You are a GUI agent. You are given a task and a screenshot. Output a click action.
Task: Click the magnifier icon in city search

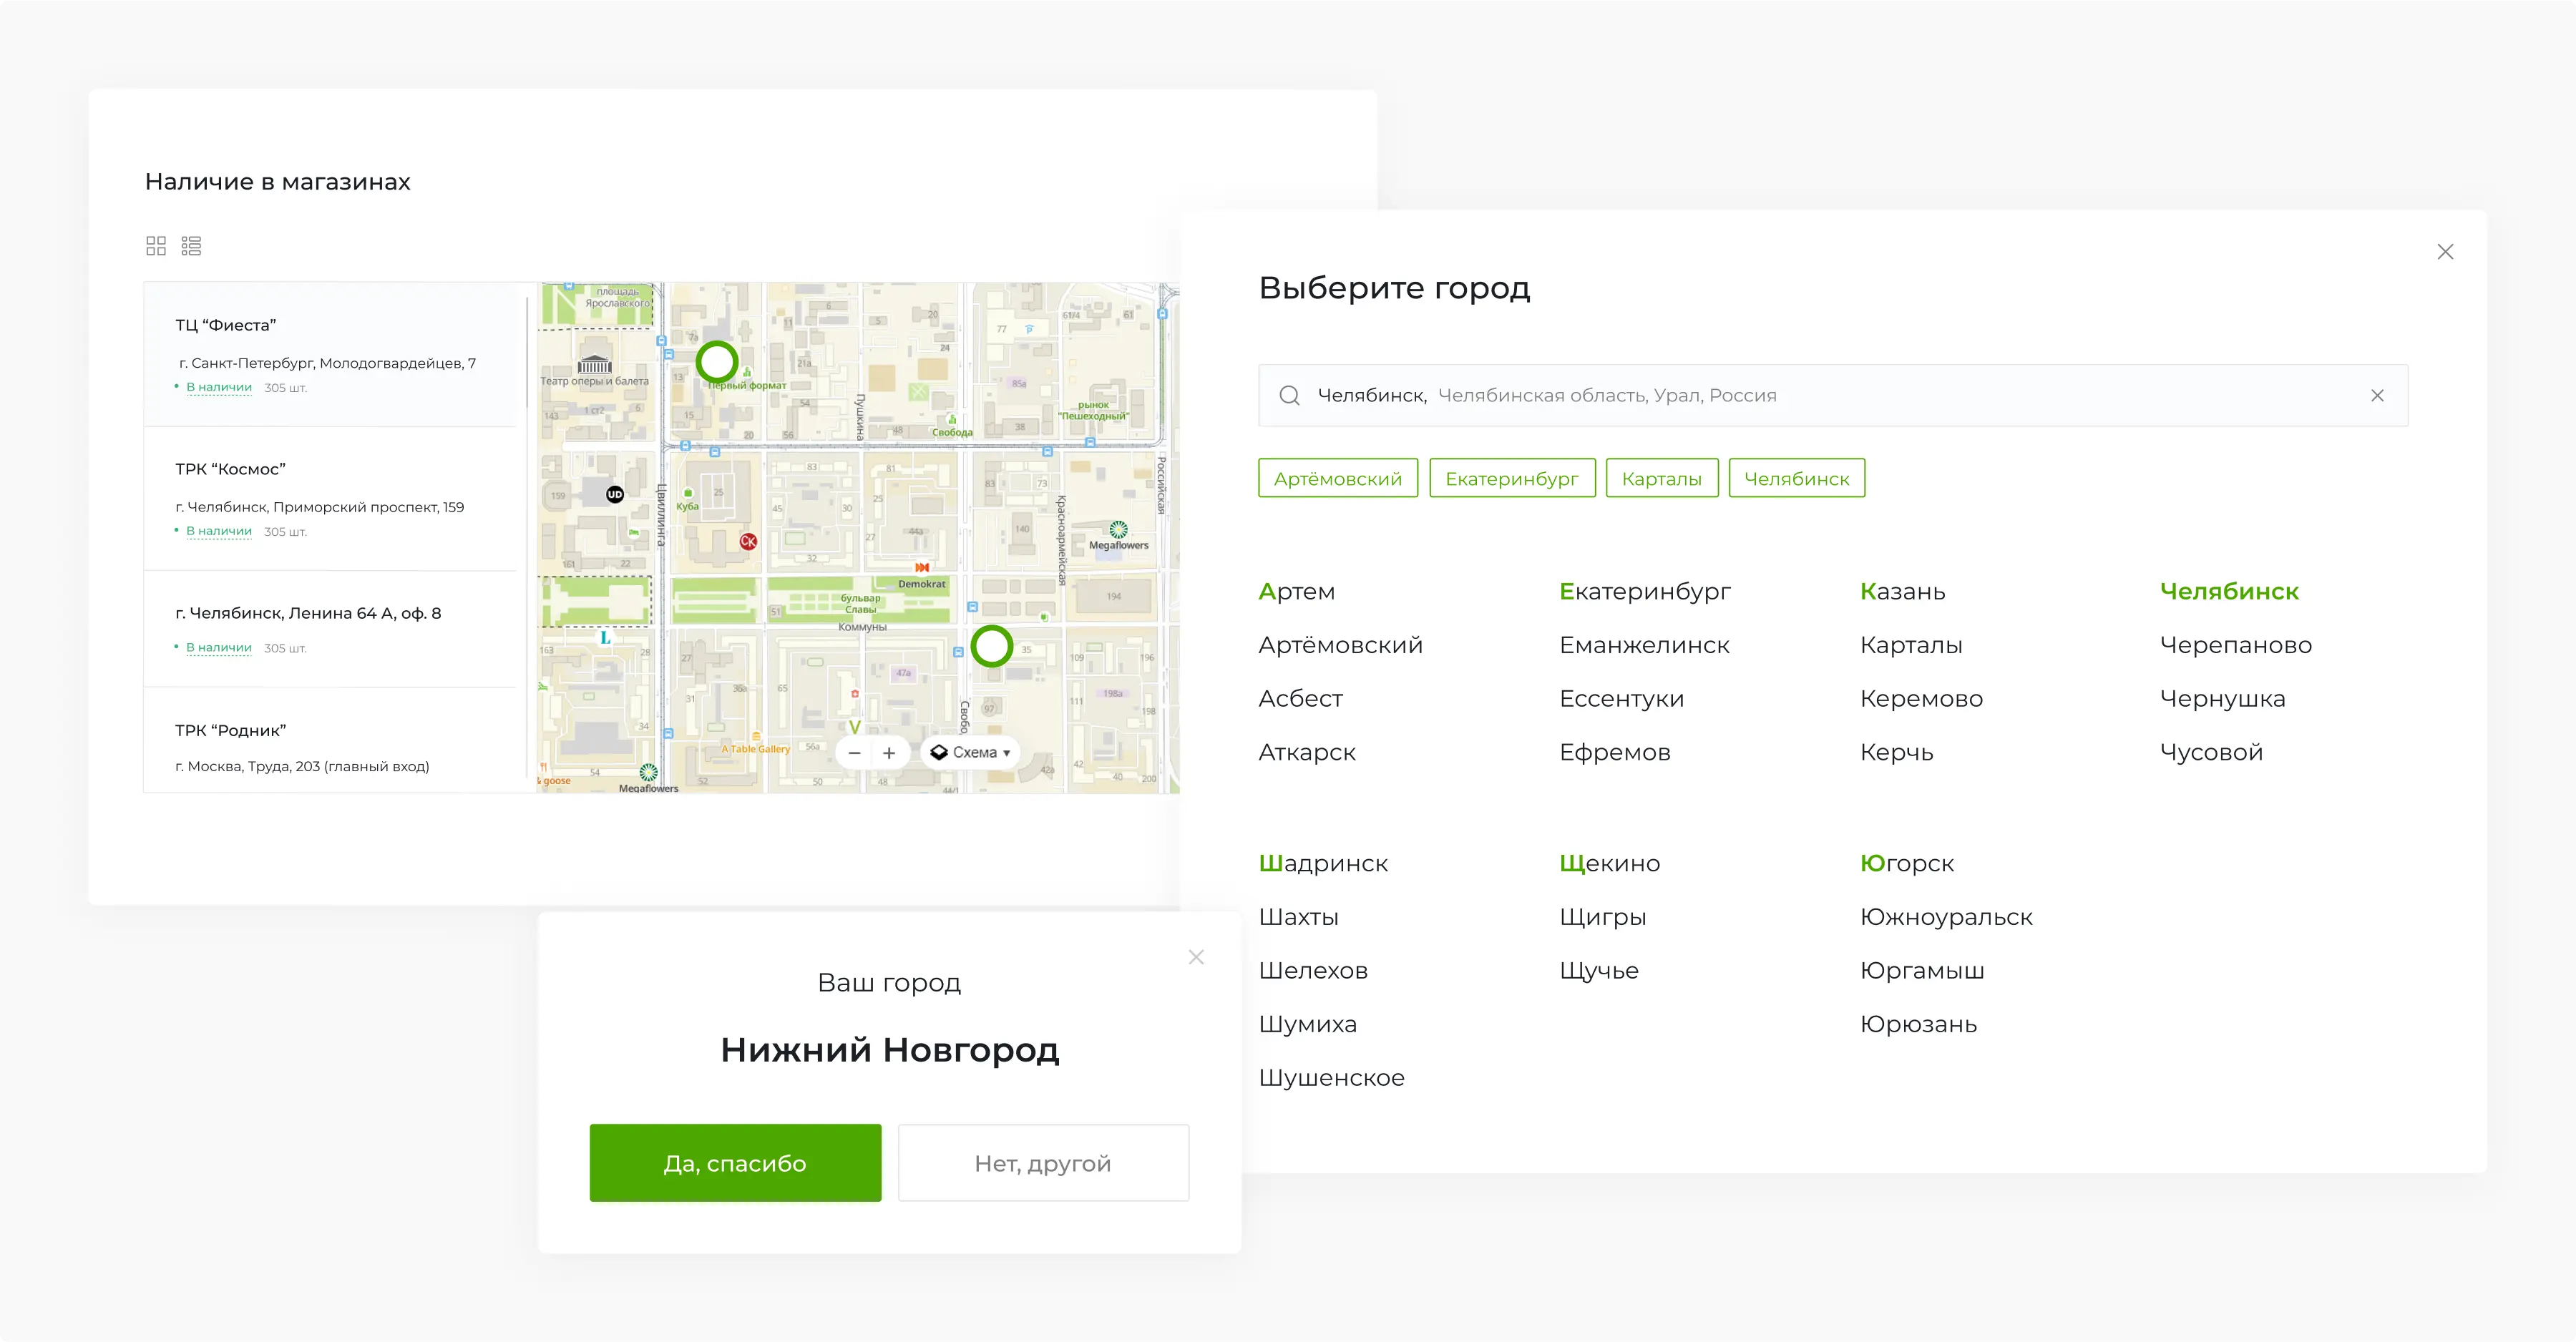click(1291, 394)
